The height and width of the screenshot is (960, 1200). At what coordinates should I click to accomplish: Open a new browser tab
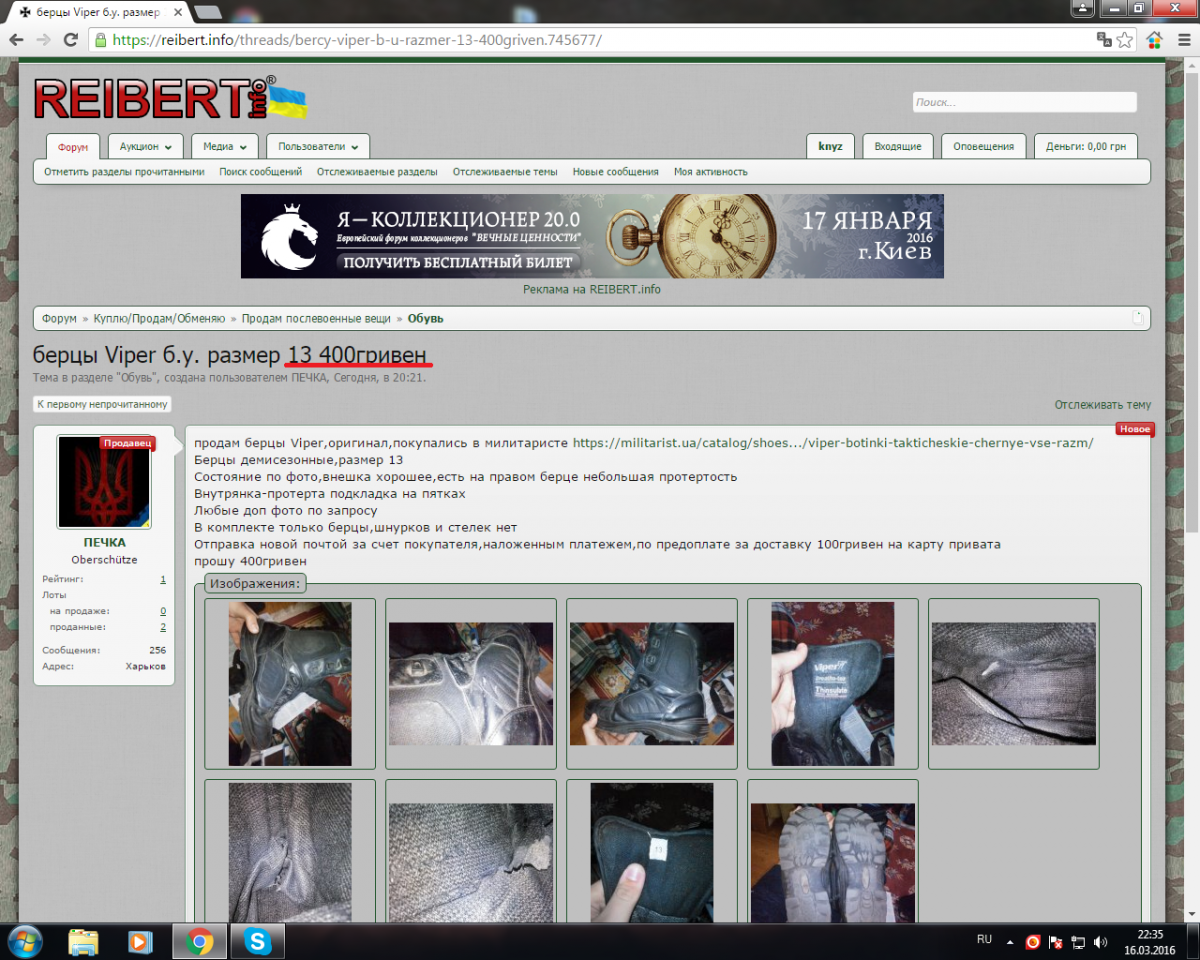[207, 12]
